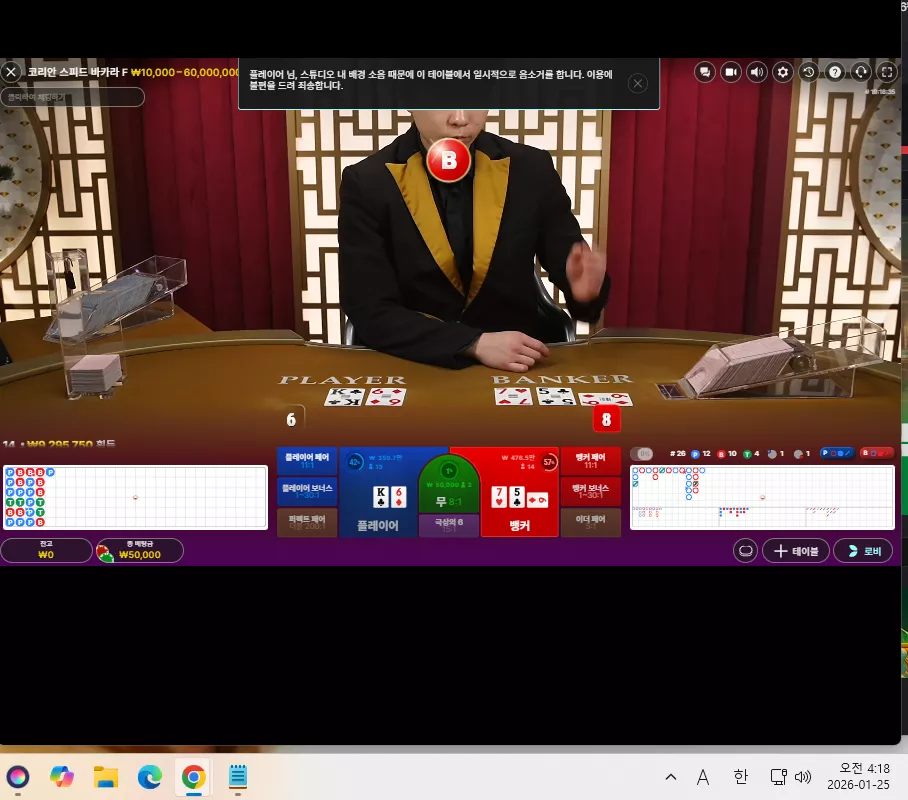This screenshot has height=800, width=908.
Task: Click the Banker next-result prediction pill
Action: point(877,453)
